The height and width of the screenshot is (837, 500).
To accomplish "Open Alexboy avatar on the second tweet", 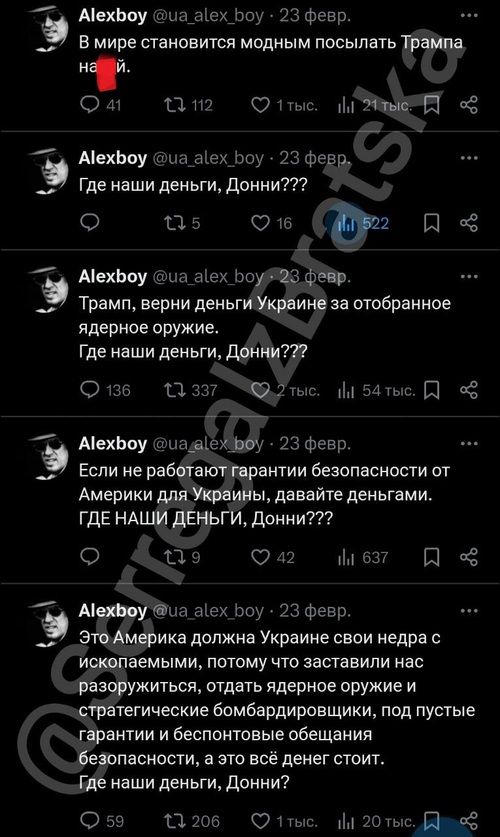I will point(47,171).
